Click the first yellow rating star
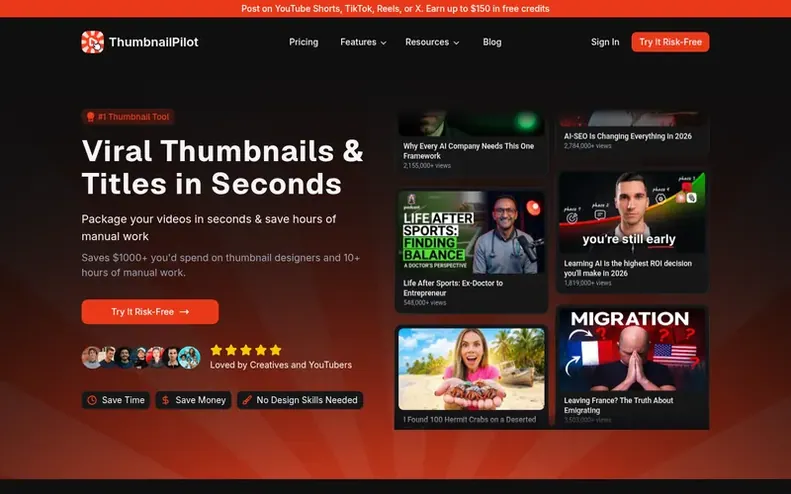The image size is (791, 494). tap(216, 350)
